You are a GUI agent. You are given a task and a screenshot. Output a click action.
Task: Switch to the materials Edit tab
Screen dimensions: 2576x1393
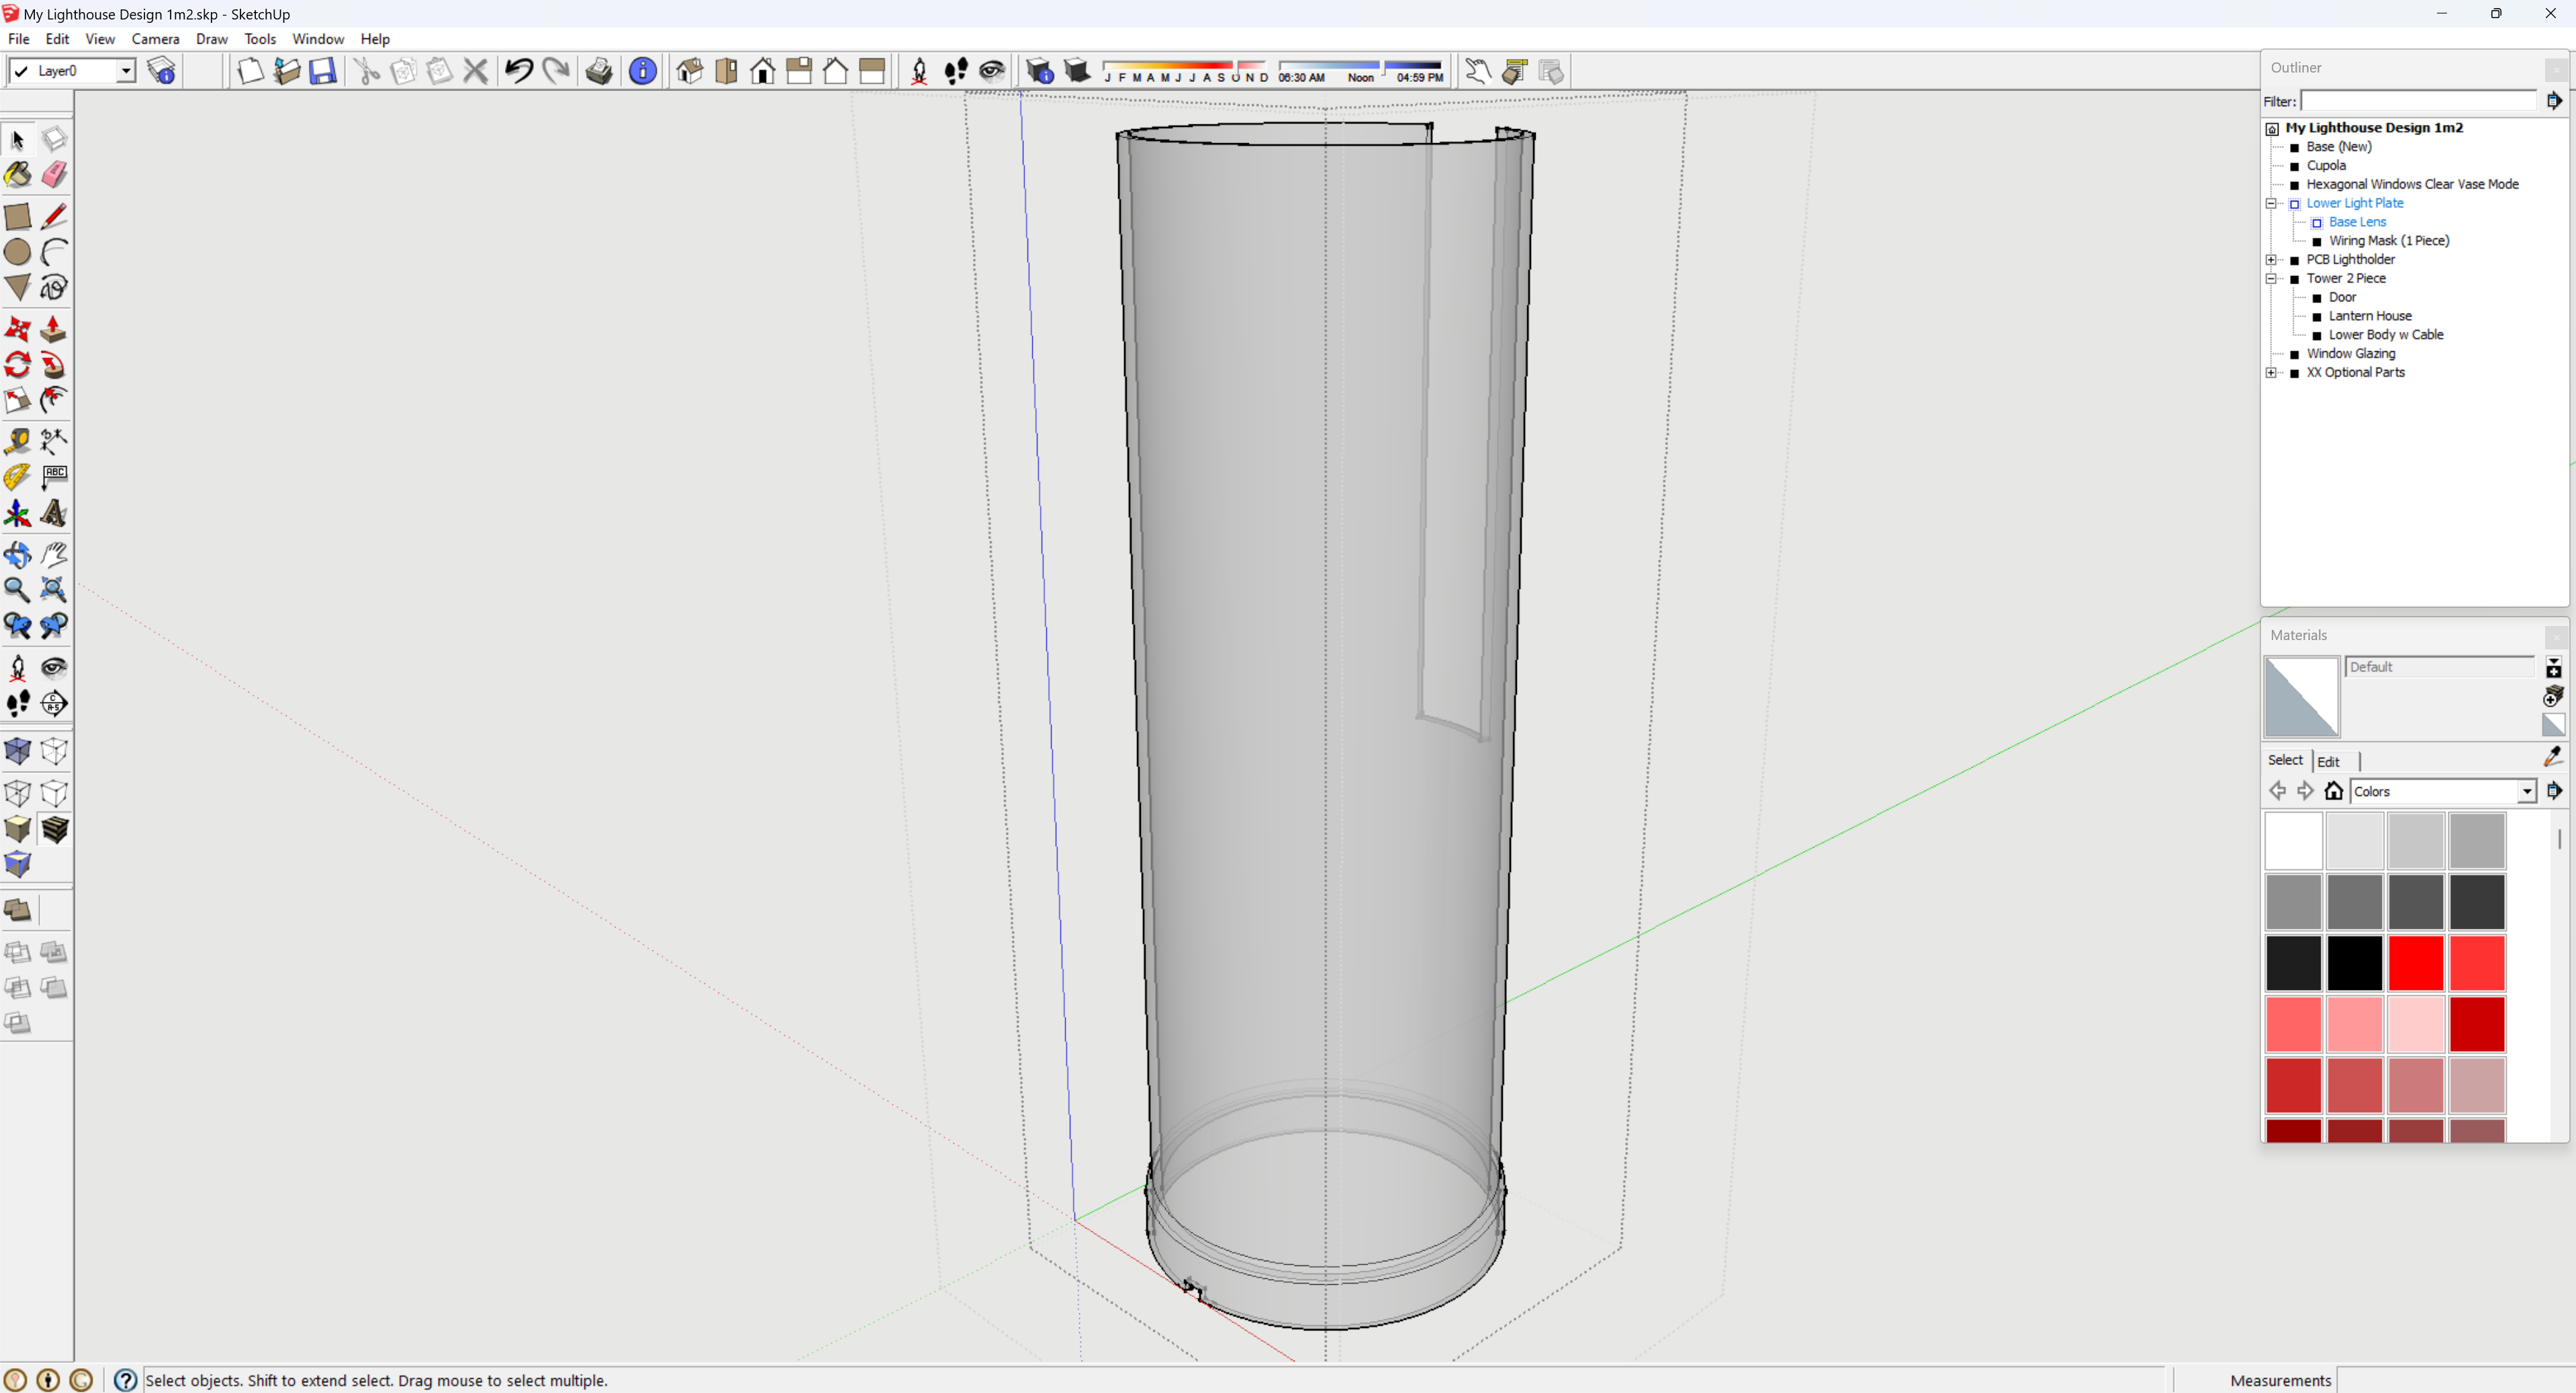2328,762
